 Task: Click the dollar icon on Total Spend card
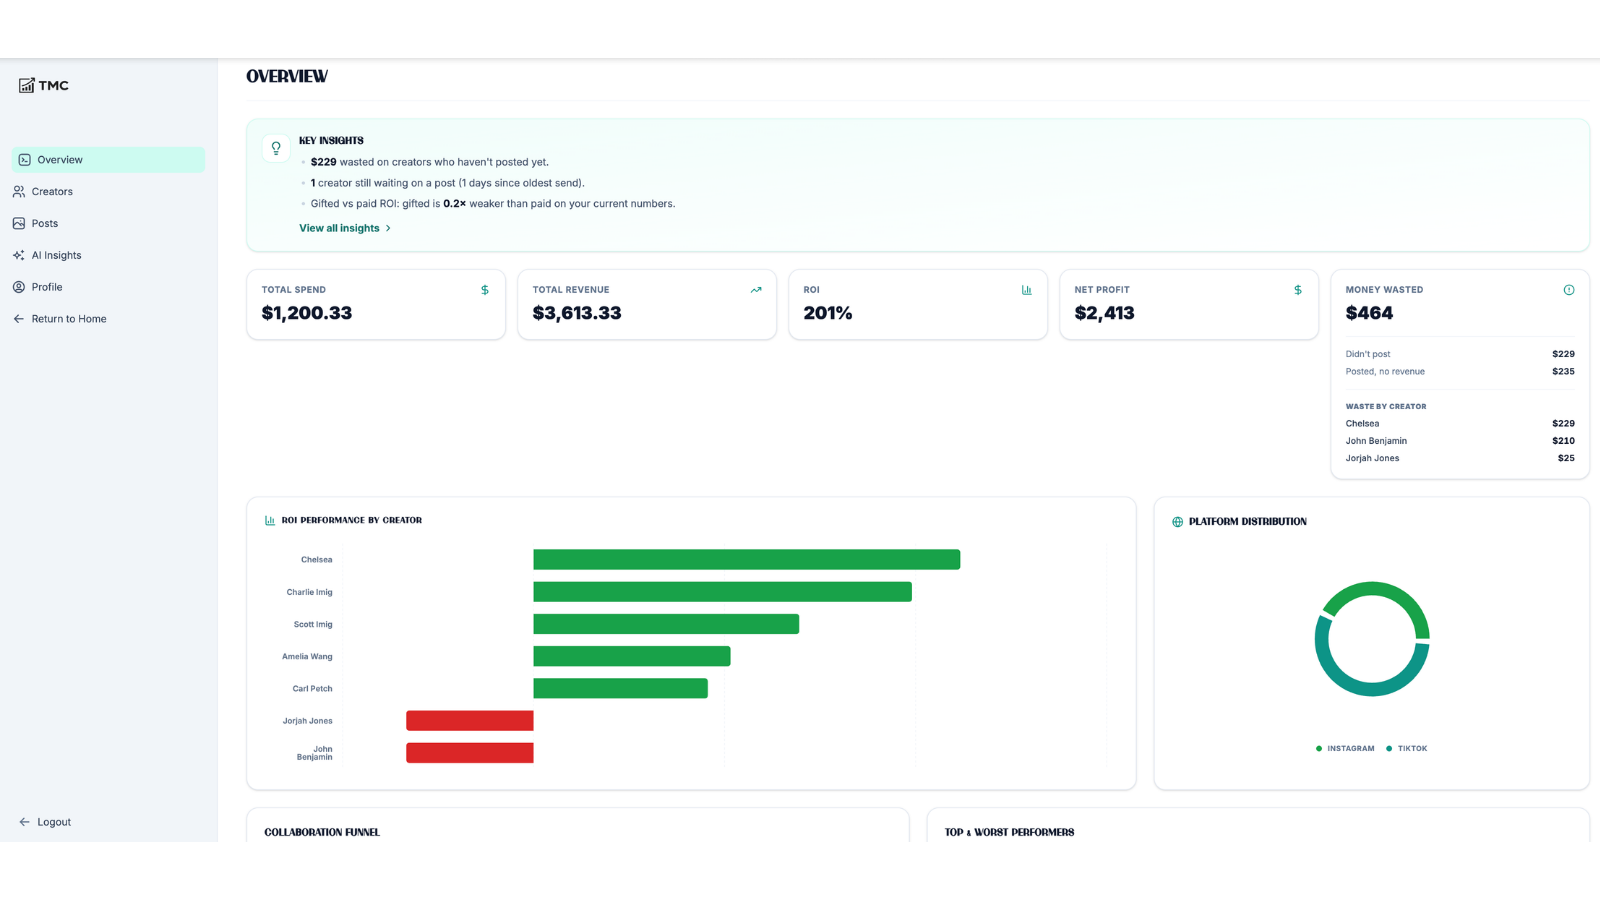point(485,290)
